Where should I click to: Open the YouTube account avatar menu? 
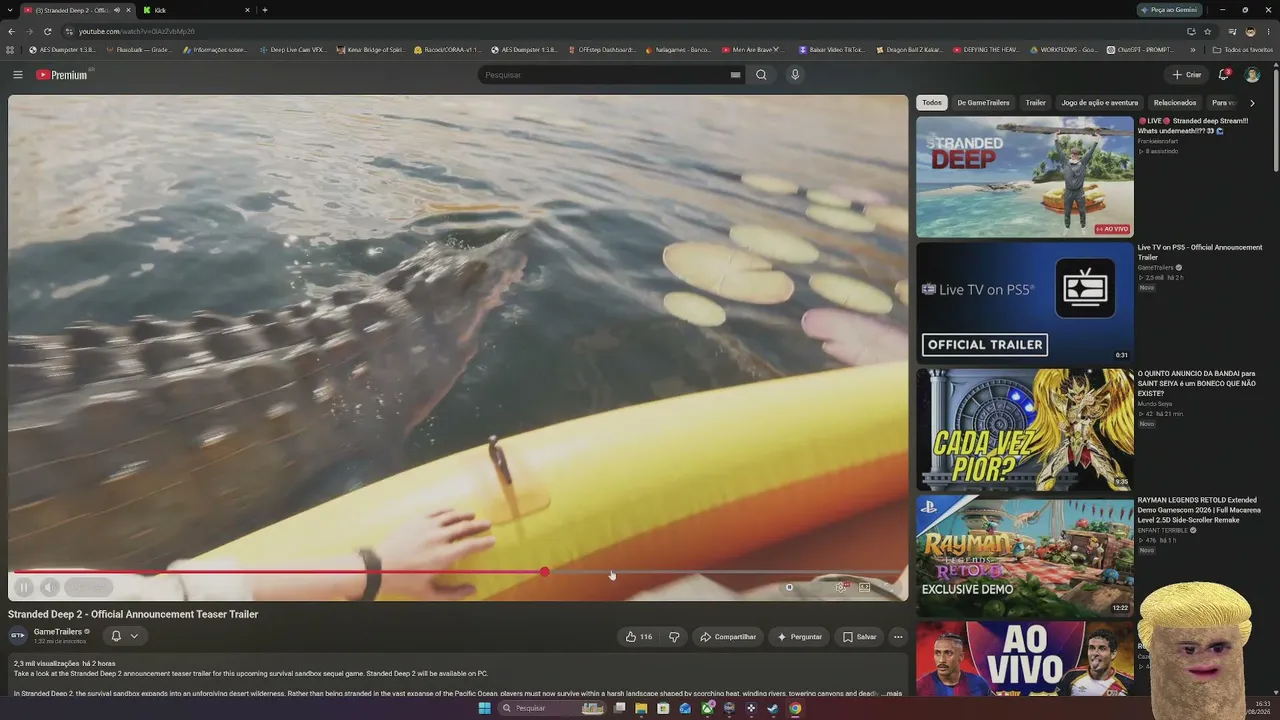pos(1252,75)
